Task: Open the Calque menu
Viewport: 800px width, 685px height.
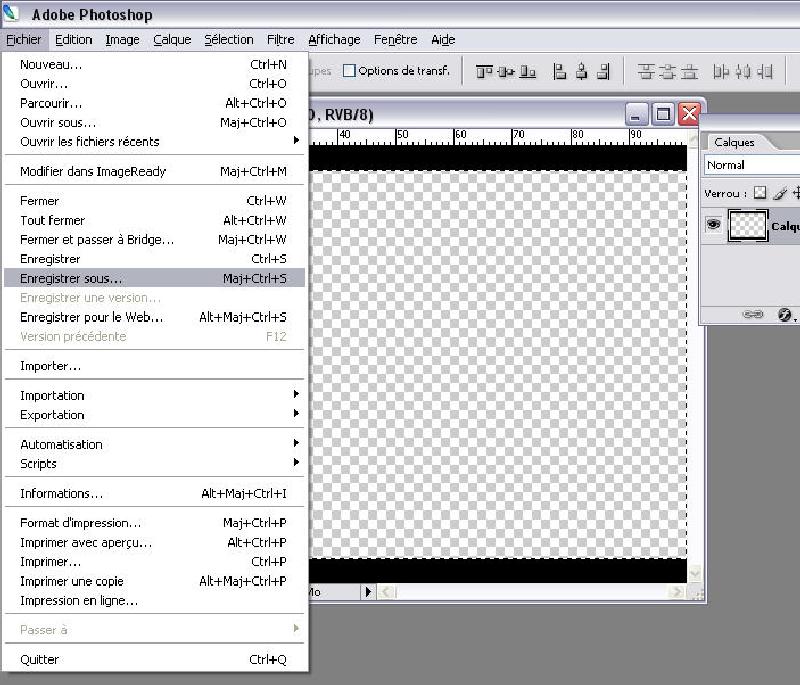Action: pos(172,39)
